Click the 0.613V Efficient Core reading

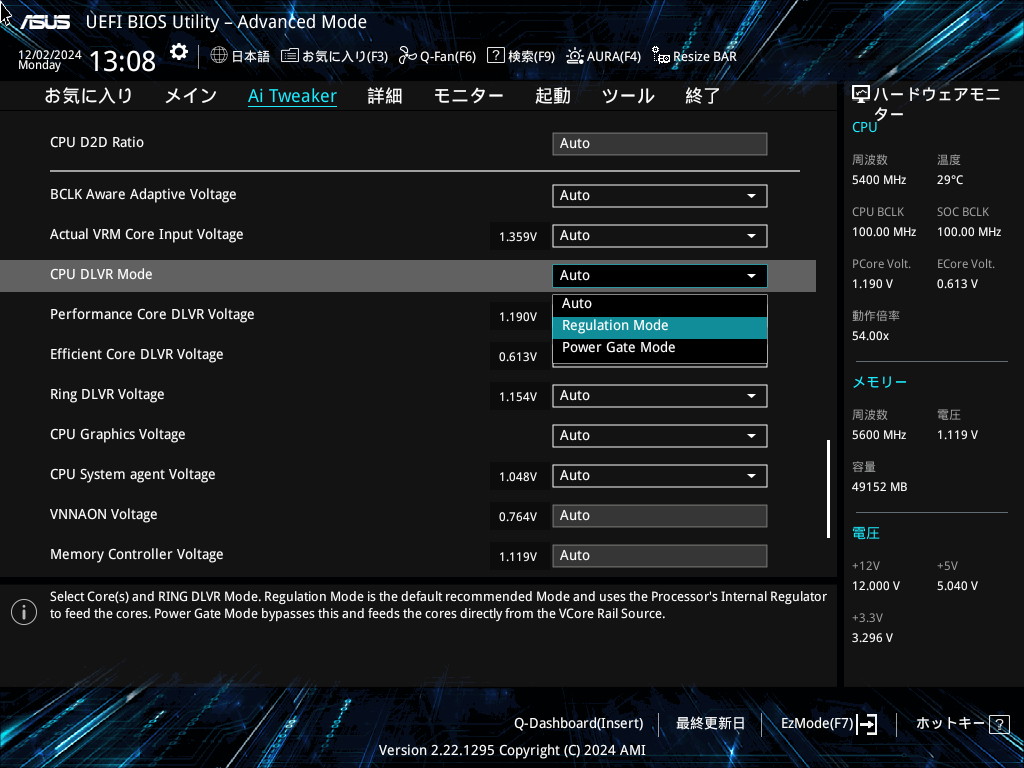click(x=518, y=357)
